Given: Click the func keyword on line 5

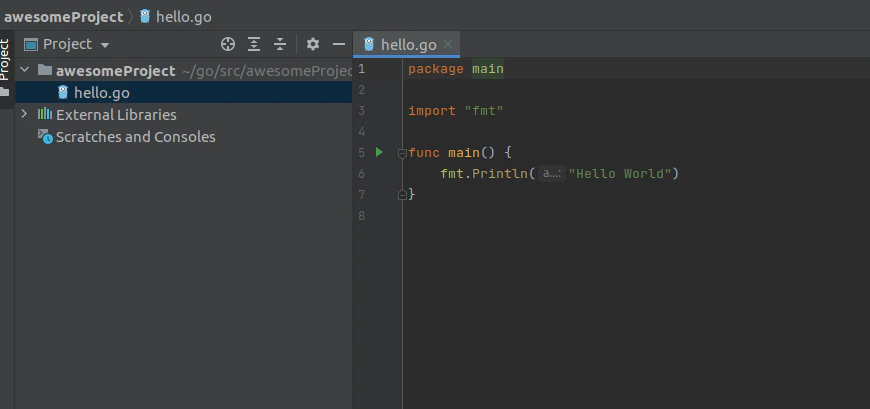Looking at the screenshot, I should click(424, 153).
